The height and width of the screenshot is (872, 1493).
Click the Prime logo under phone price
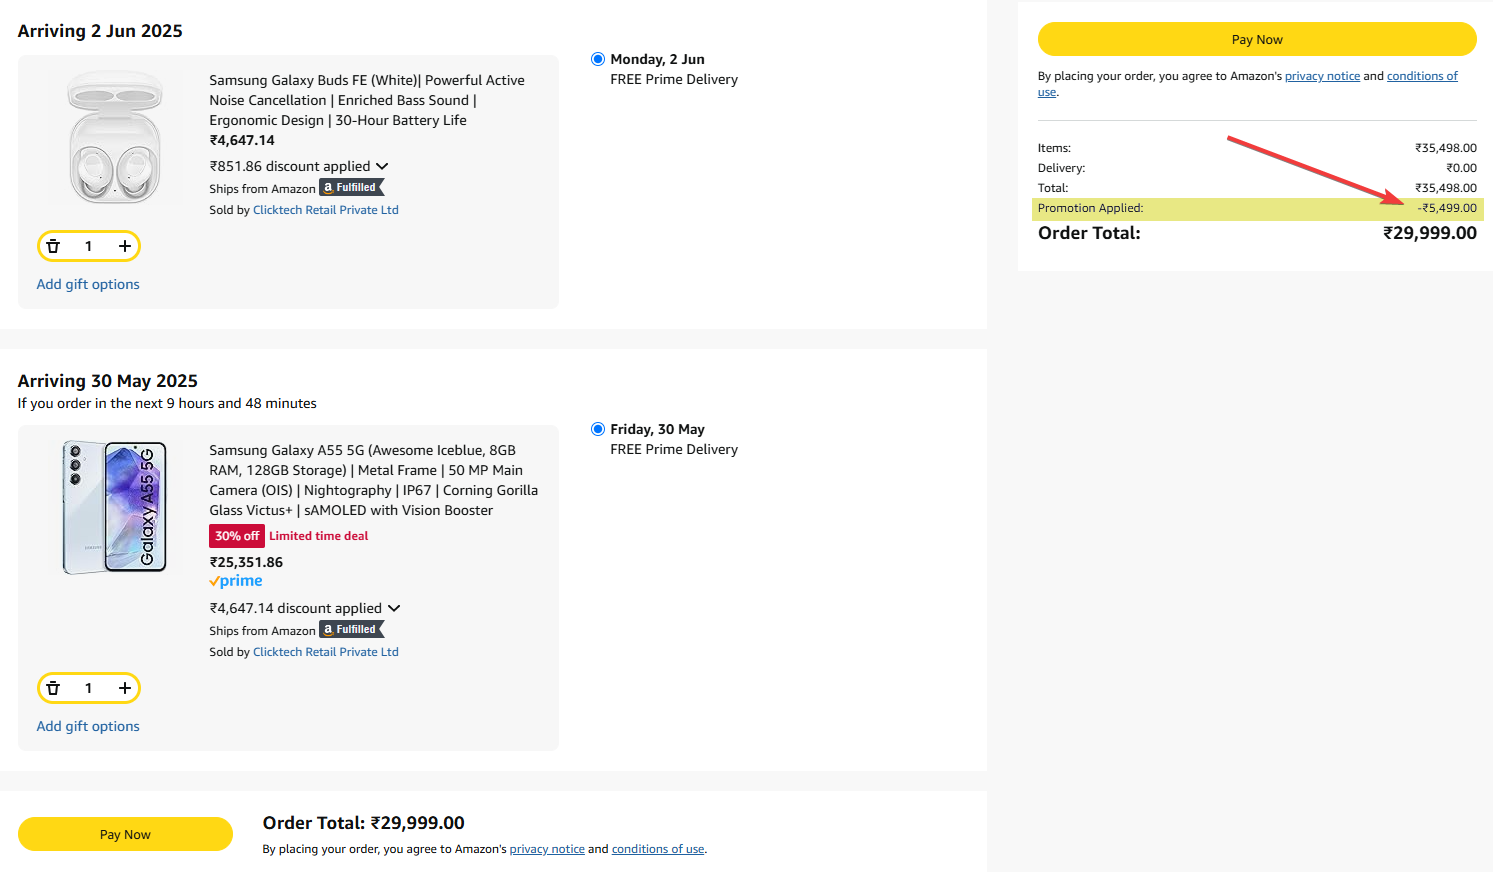[x=236, y=581]
